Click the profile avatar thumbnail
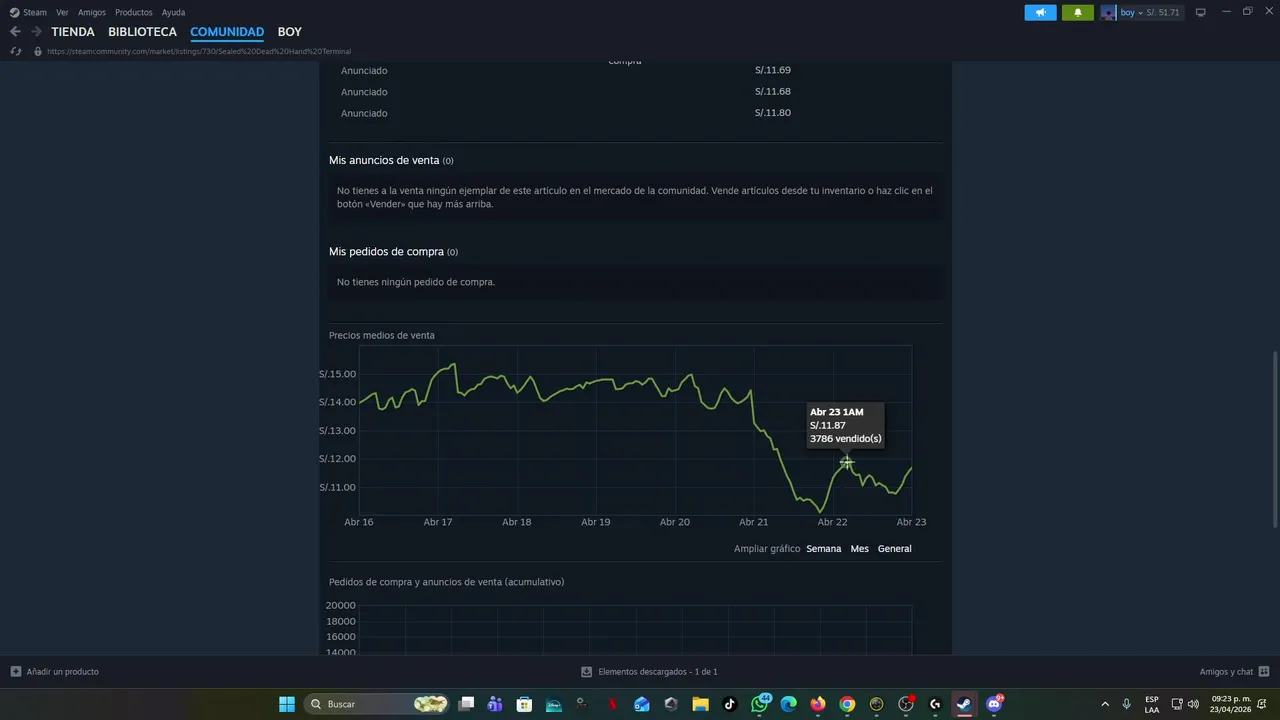This screenshot has height=720, width=1280. [x=1109, y=12]
